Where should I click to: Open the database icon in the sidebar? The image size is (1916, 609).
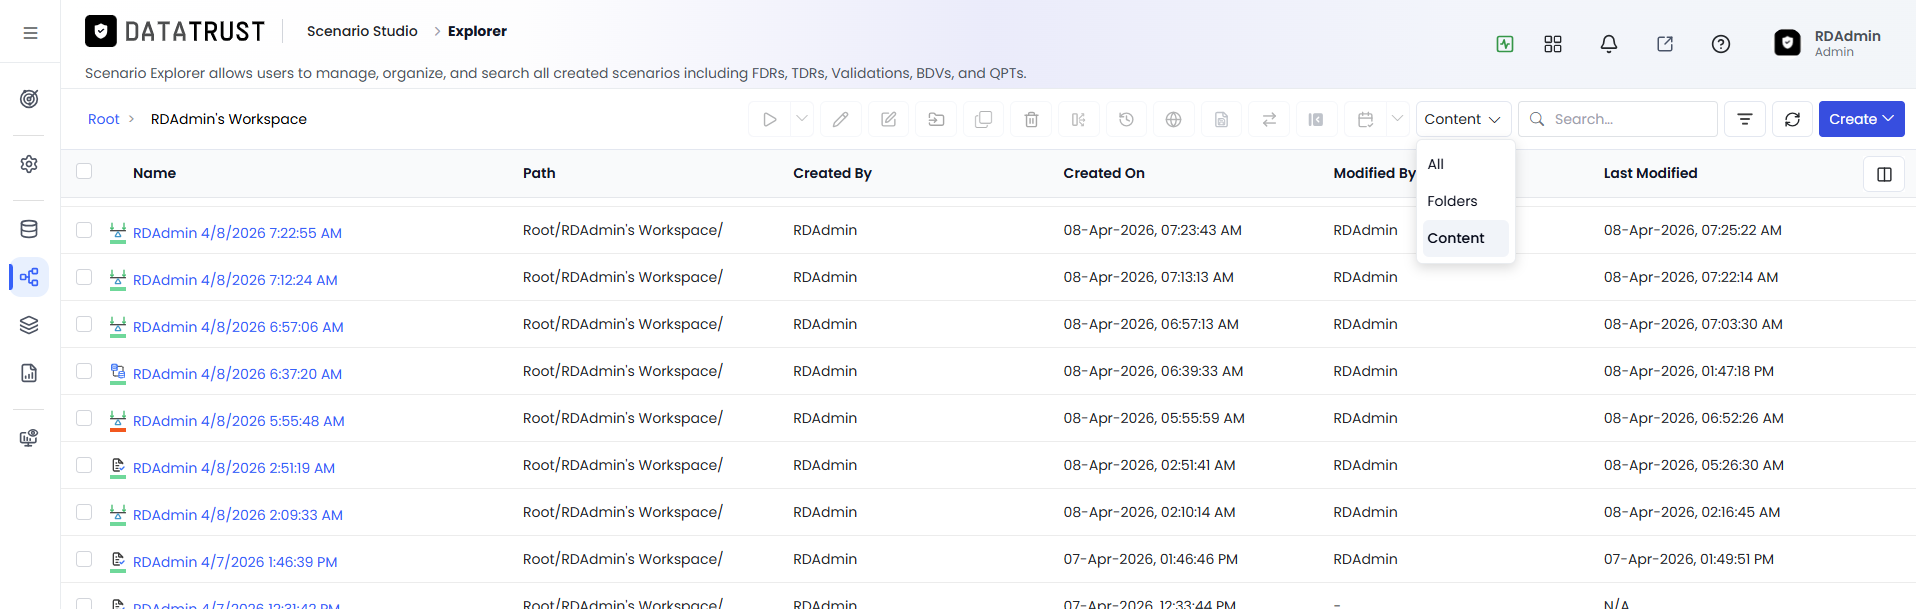29,229
